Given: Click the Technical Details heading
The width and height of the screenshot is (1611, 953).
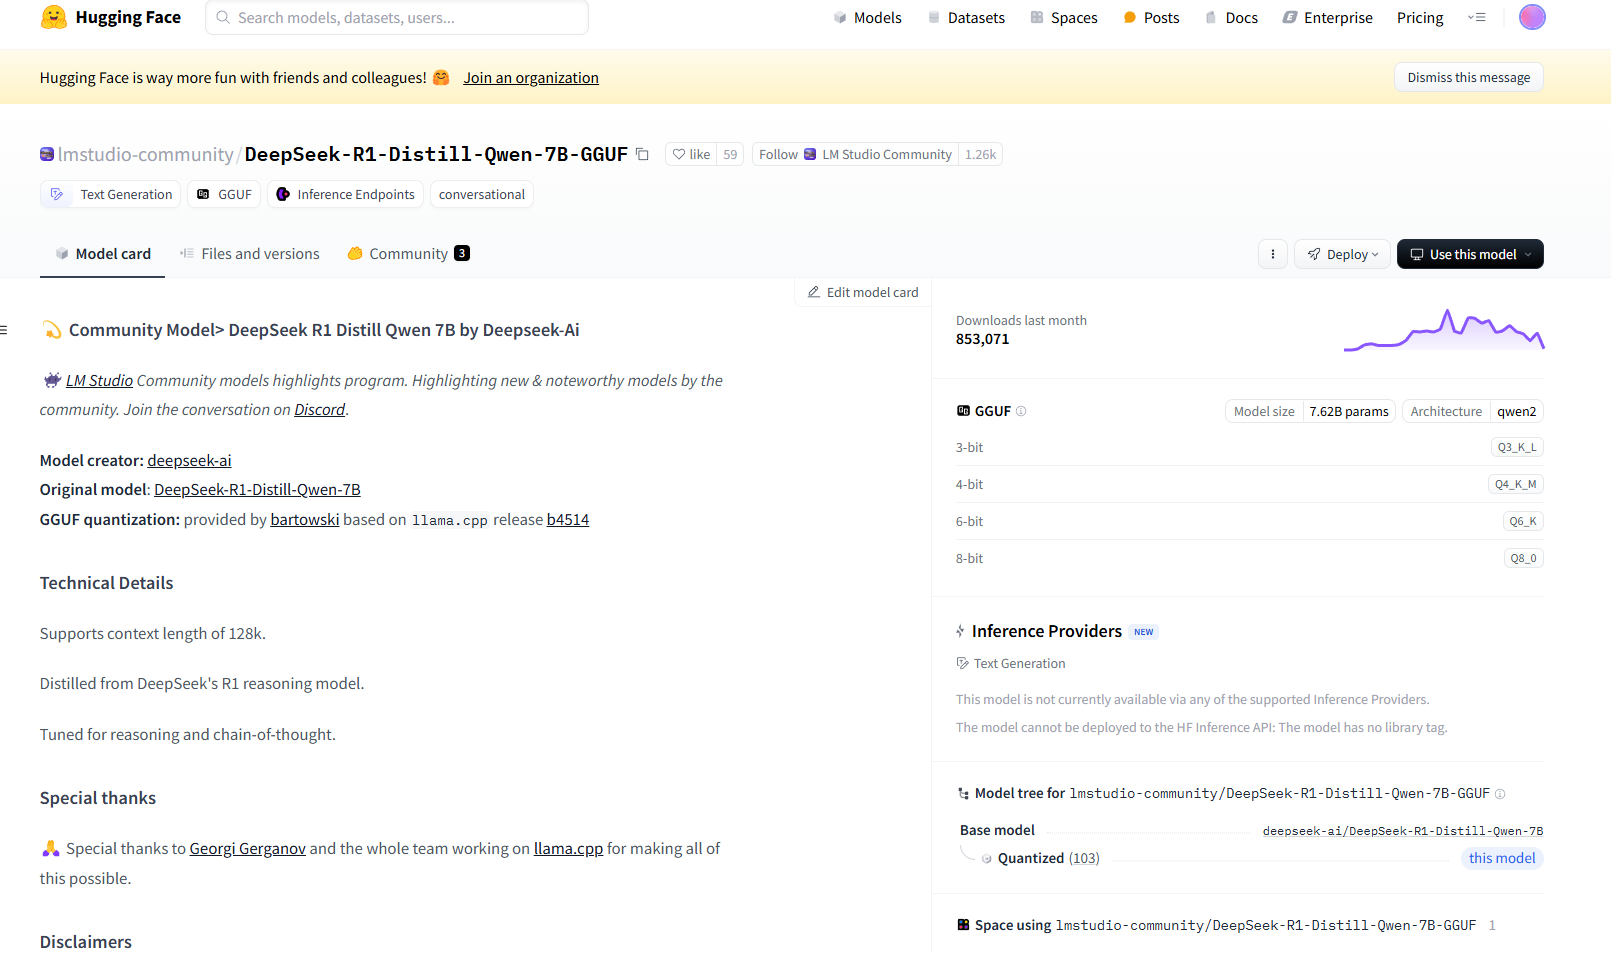Looking at the screenshot, I should 107,583.
